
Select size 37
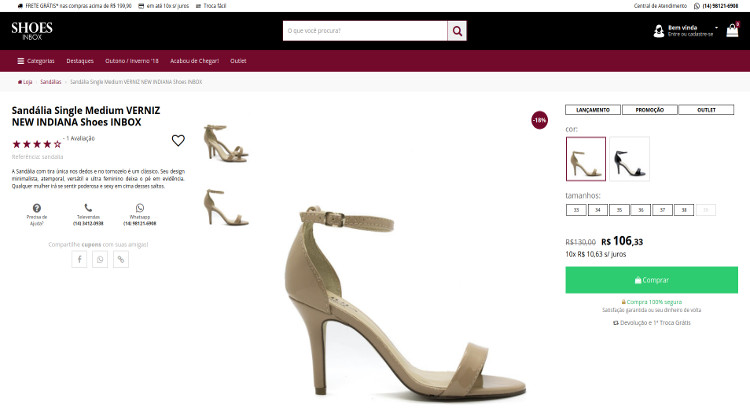[x=662, y=210]
